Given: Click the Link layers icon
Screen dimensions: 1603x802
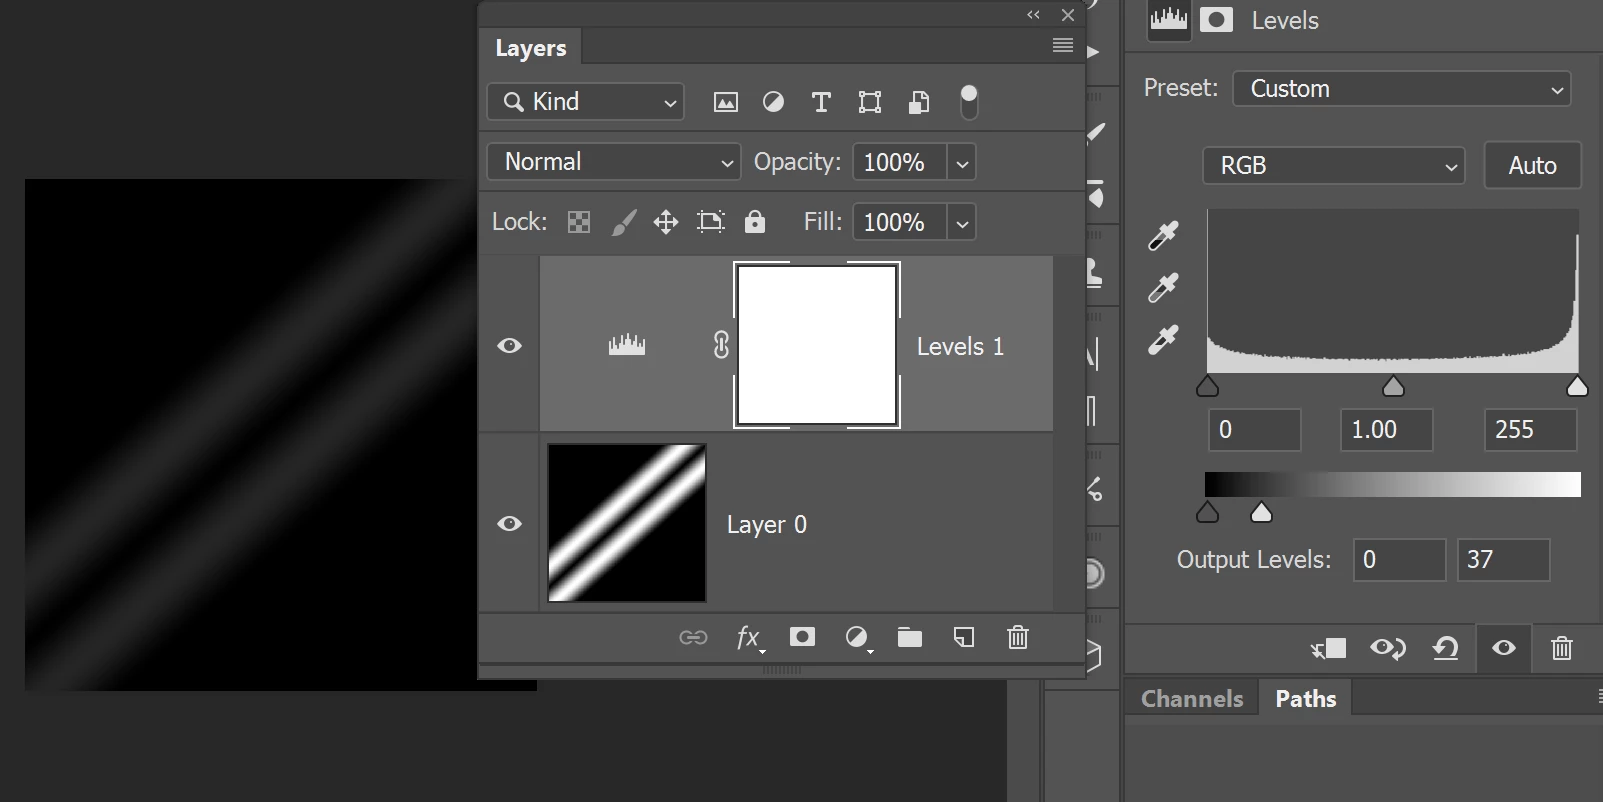Looking at the screenshot, I should [693, 638].
